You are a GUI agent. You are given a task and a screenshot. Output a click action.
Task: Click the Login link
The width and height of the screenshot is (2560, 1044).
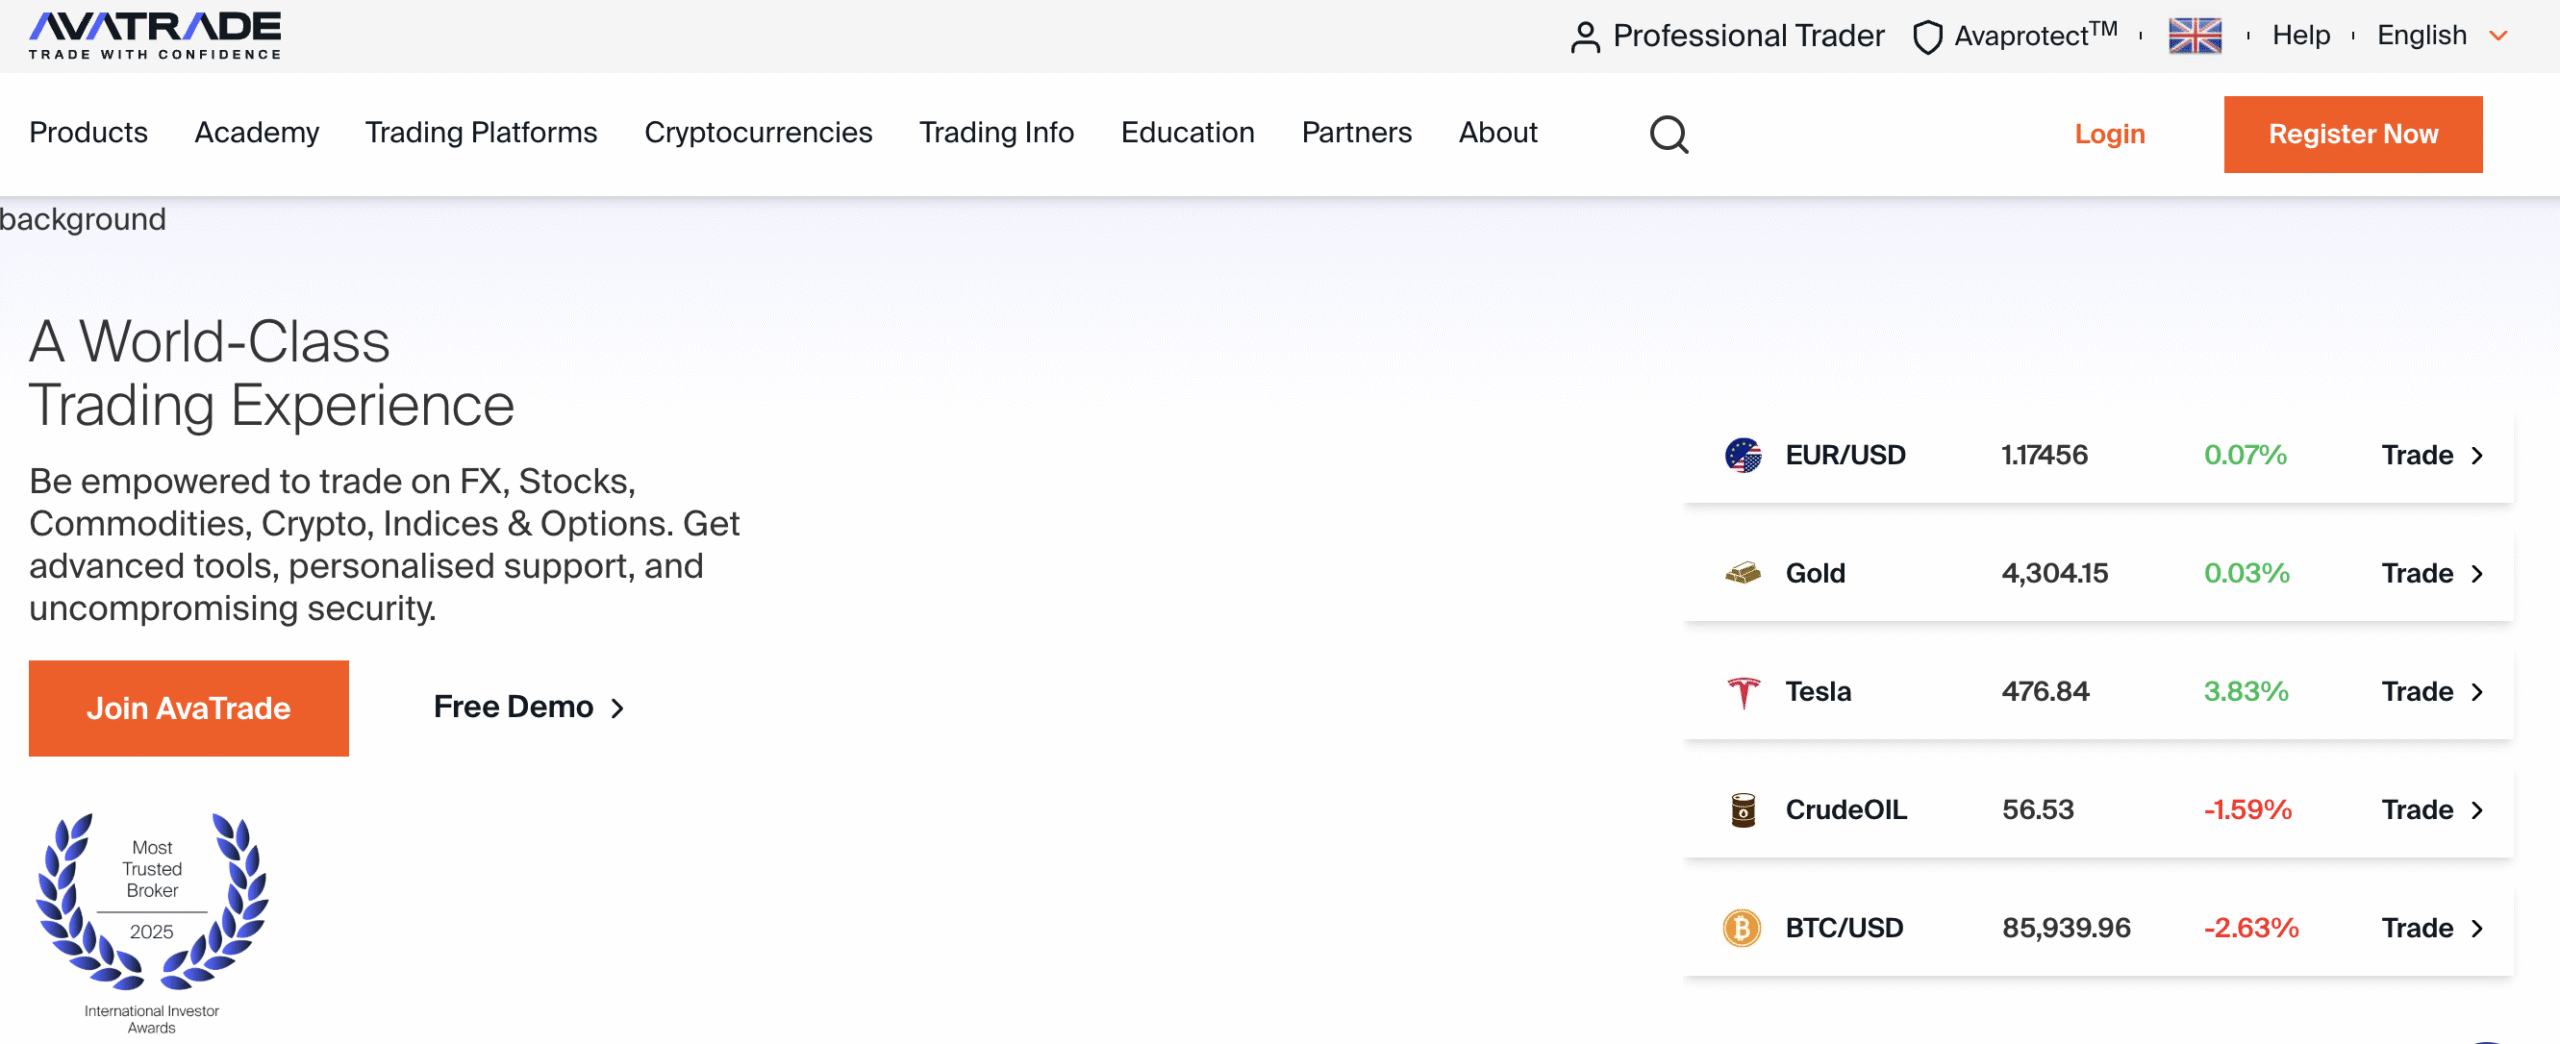(2109, 133)
